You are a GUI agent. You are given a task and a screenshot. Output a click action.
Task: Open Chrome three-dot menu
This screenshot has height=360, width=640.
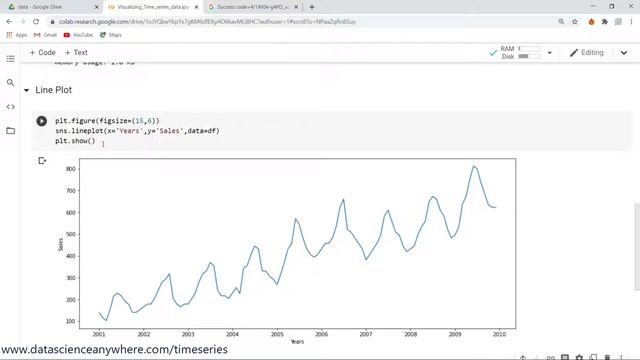[631, 22]
